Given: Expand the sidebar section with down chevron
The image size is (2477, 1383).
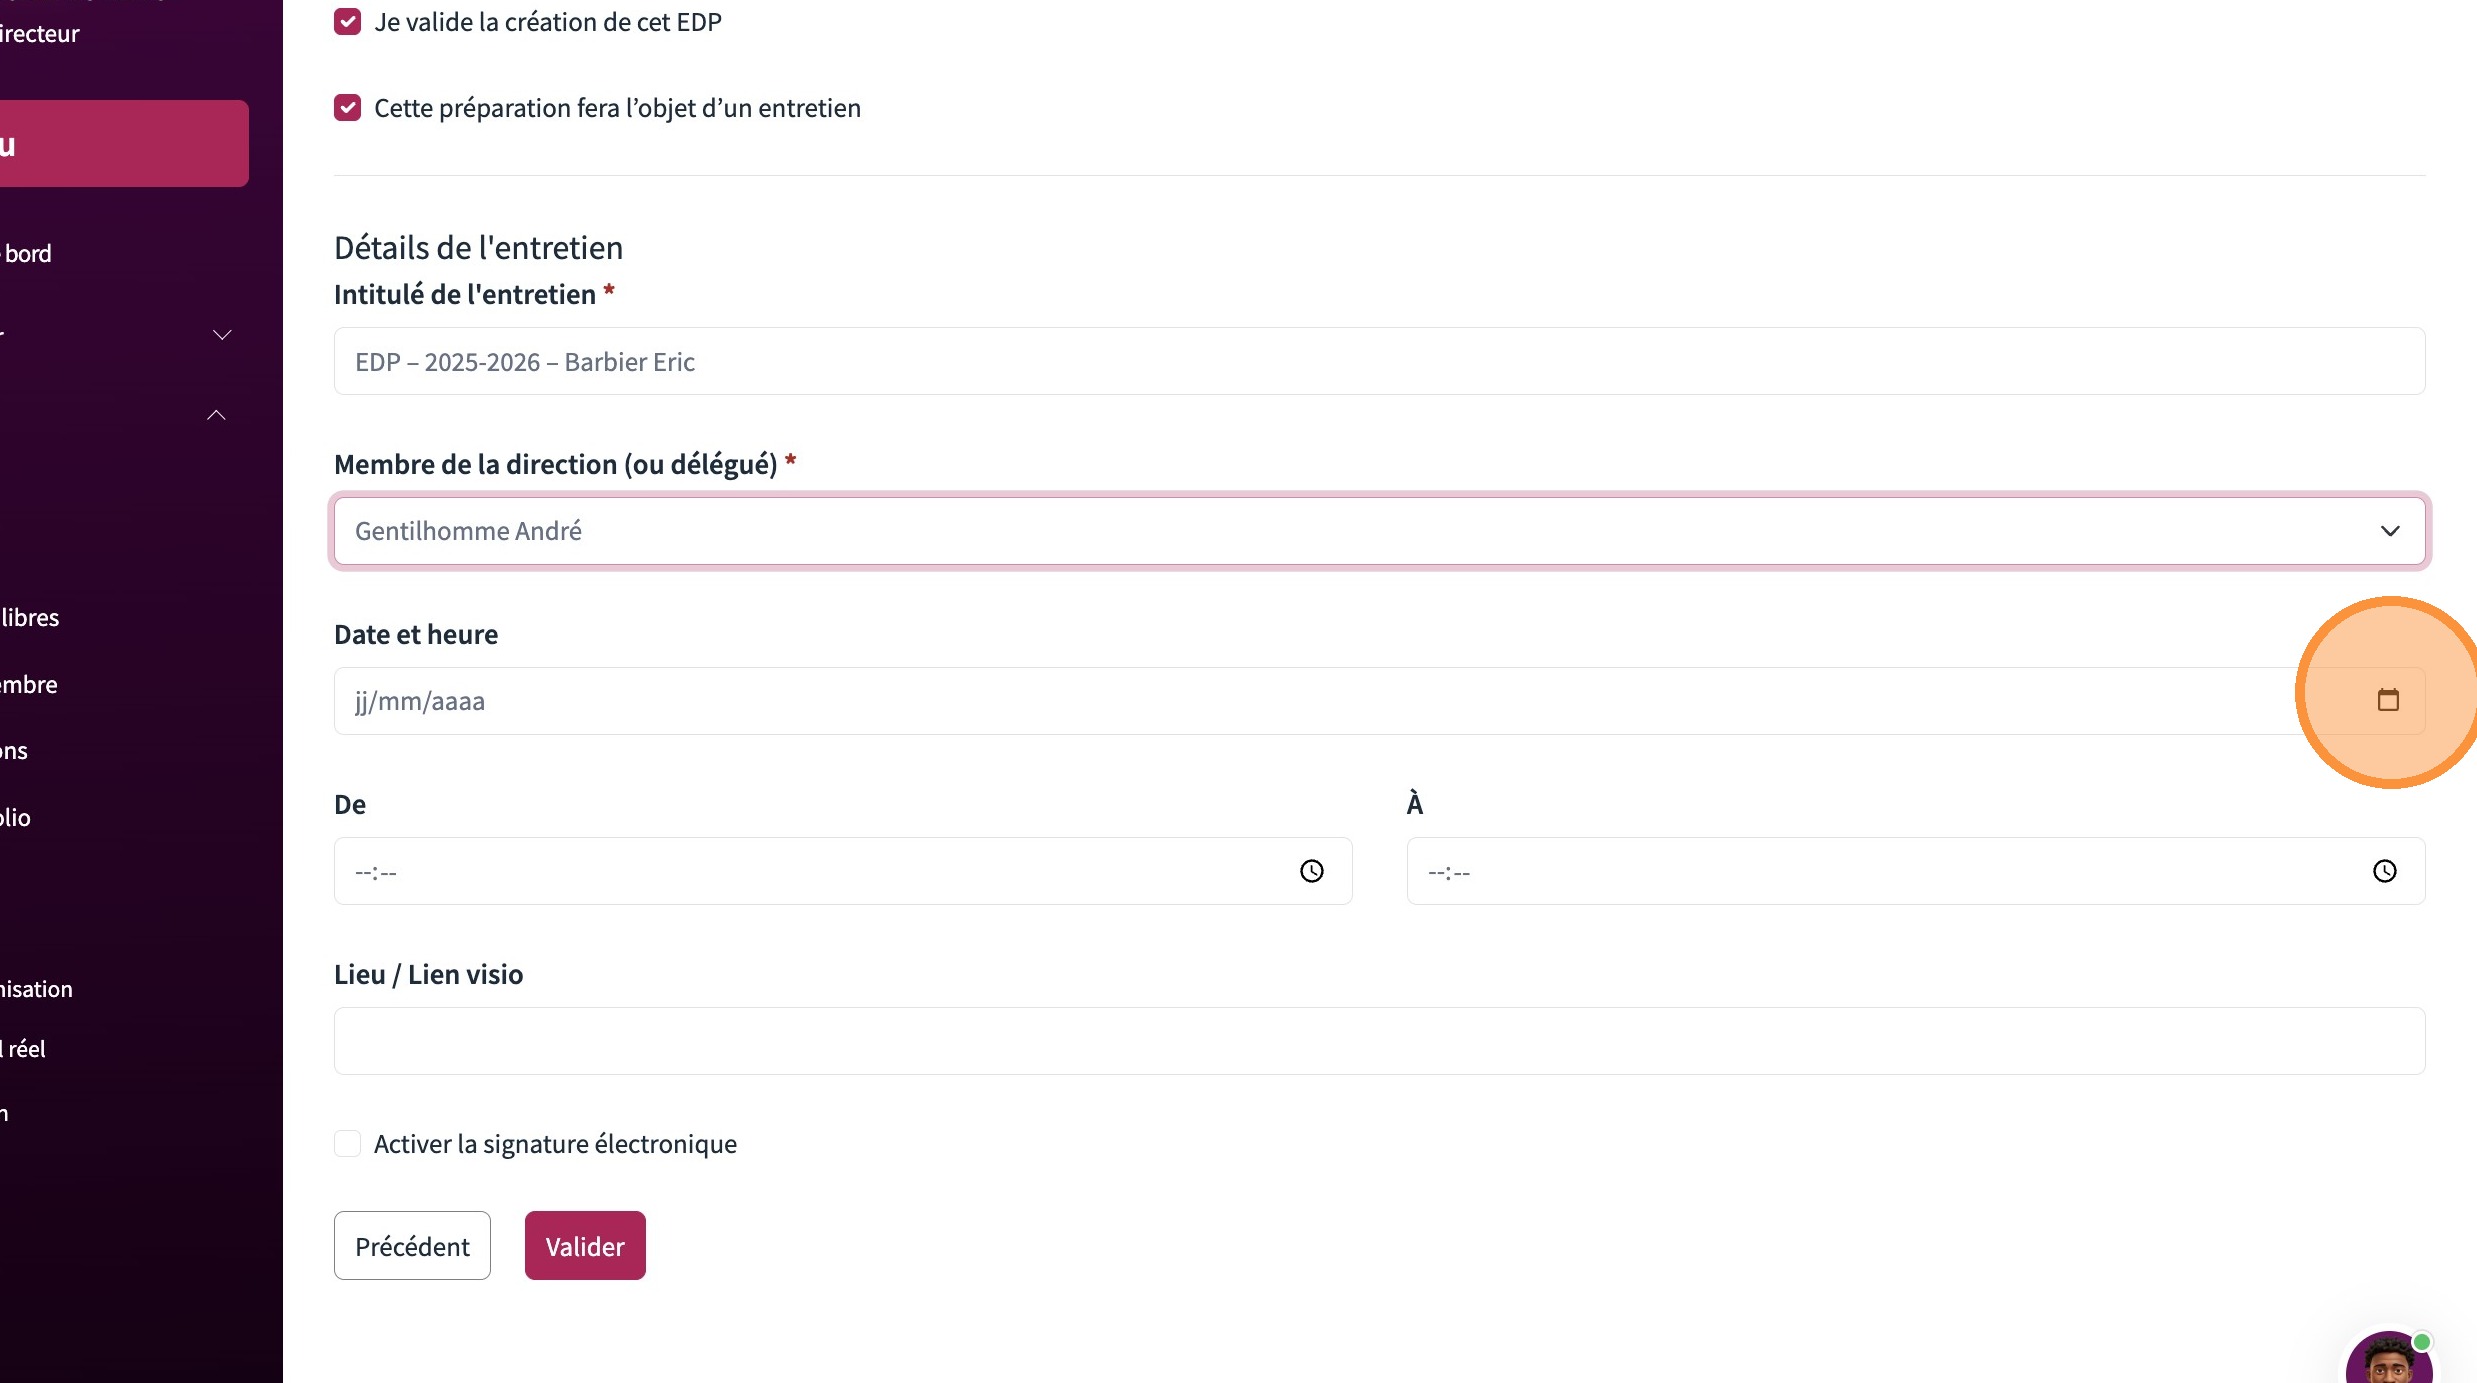Looking at the screenshot, I should coord(222,335).
